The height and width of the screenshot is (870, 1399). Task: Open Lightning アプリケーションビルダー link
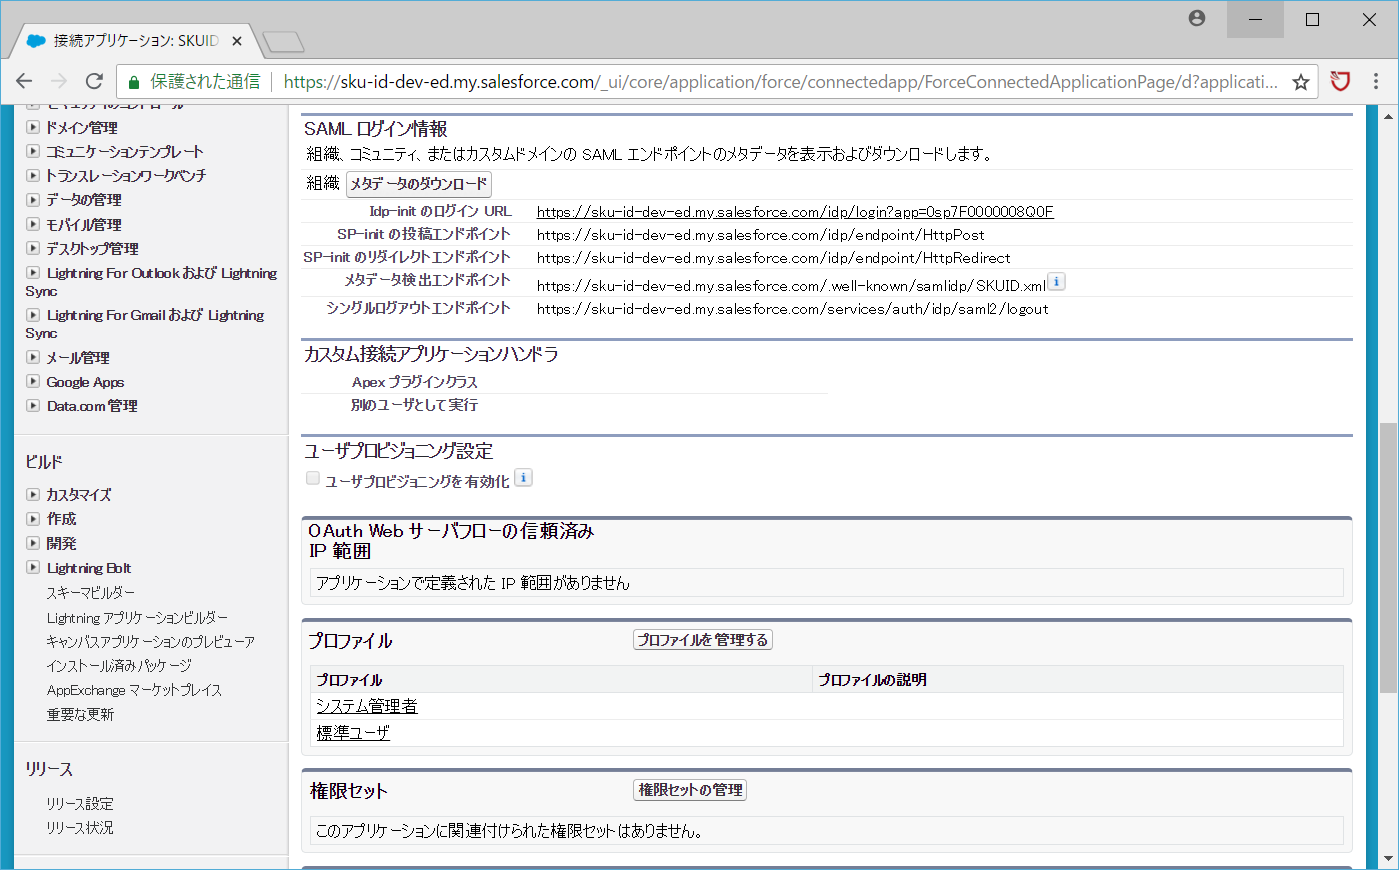[137, 618]
